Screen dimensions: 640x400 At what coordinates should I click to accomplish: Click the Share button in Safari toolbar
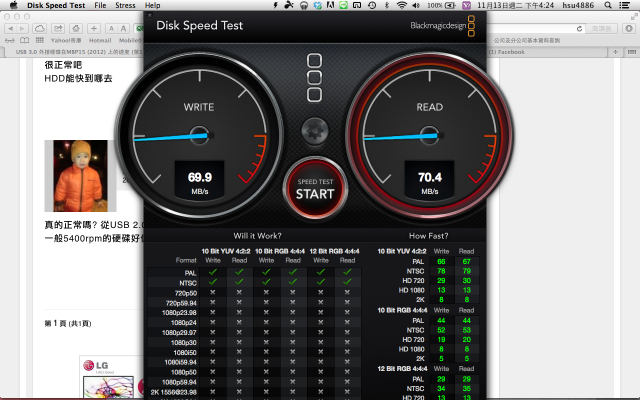pyautogui.click(x=58, y=29)
